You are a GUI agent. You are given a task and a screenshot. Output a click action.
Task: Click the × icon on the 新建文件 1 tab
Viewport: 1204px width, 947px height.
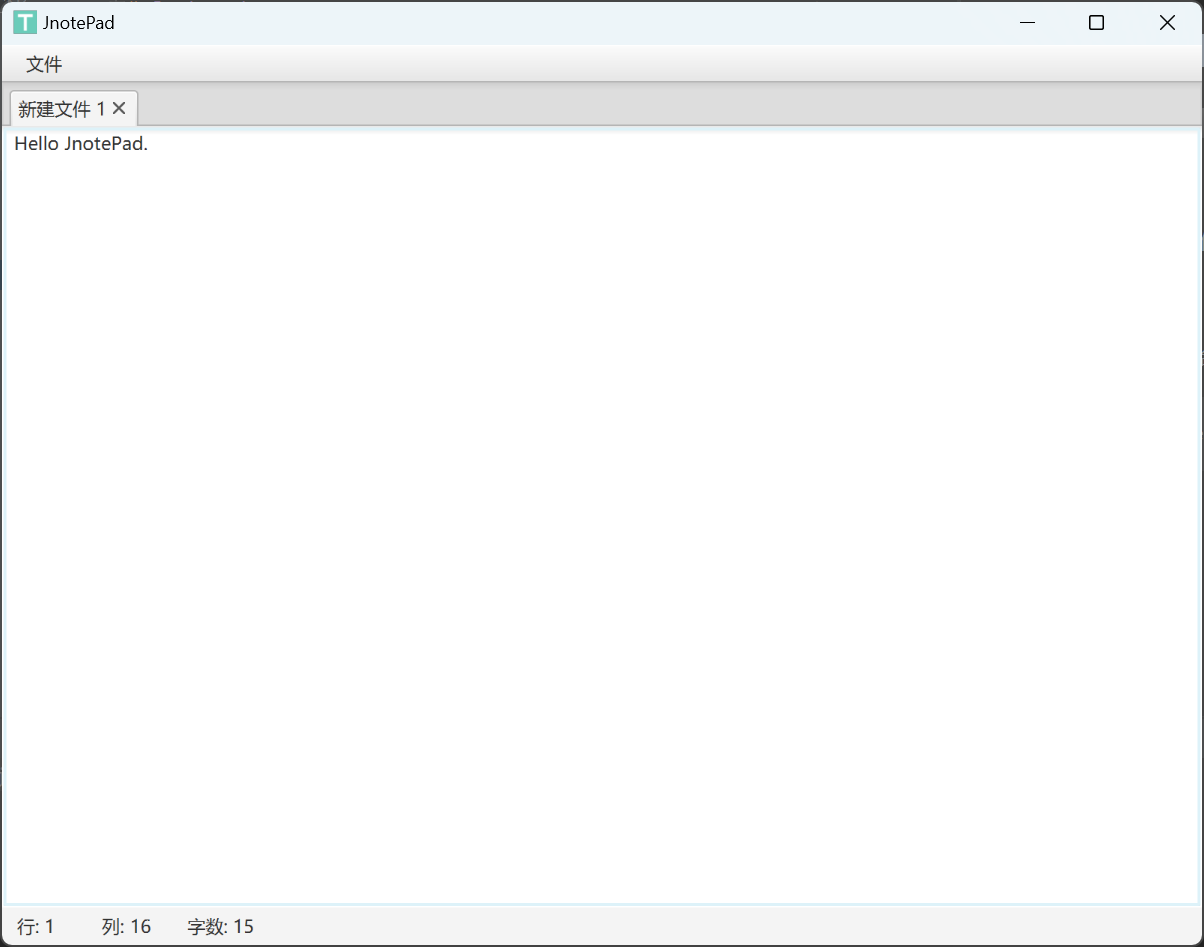point(119,108)
